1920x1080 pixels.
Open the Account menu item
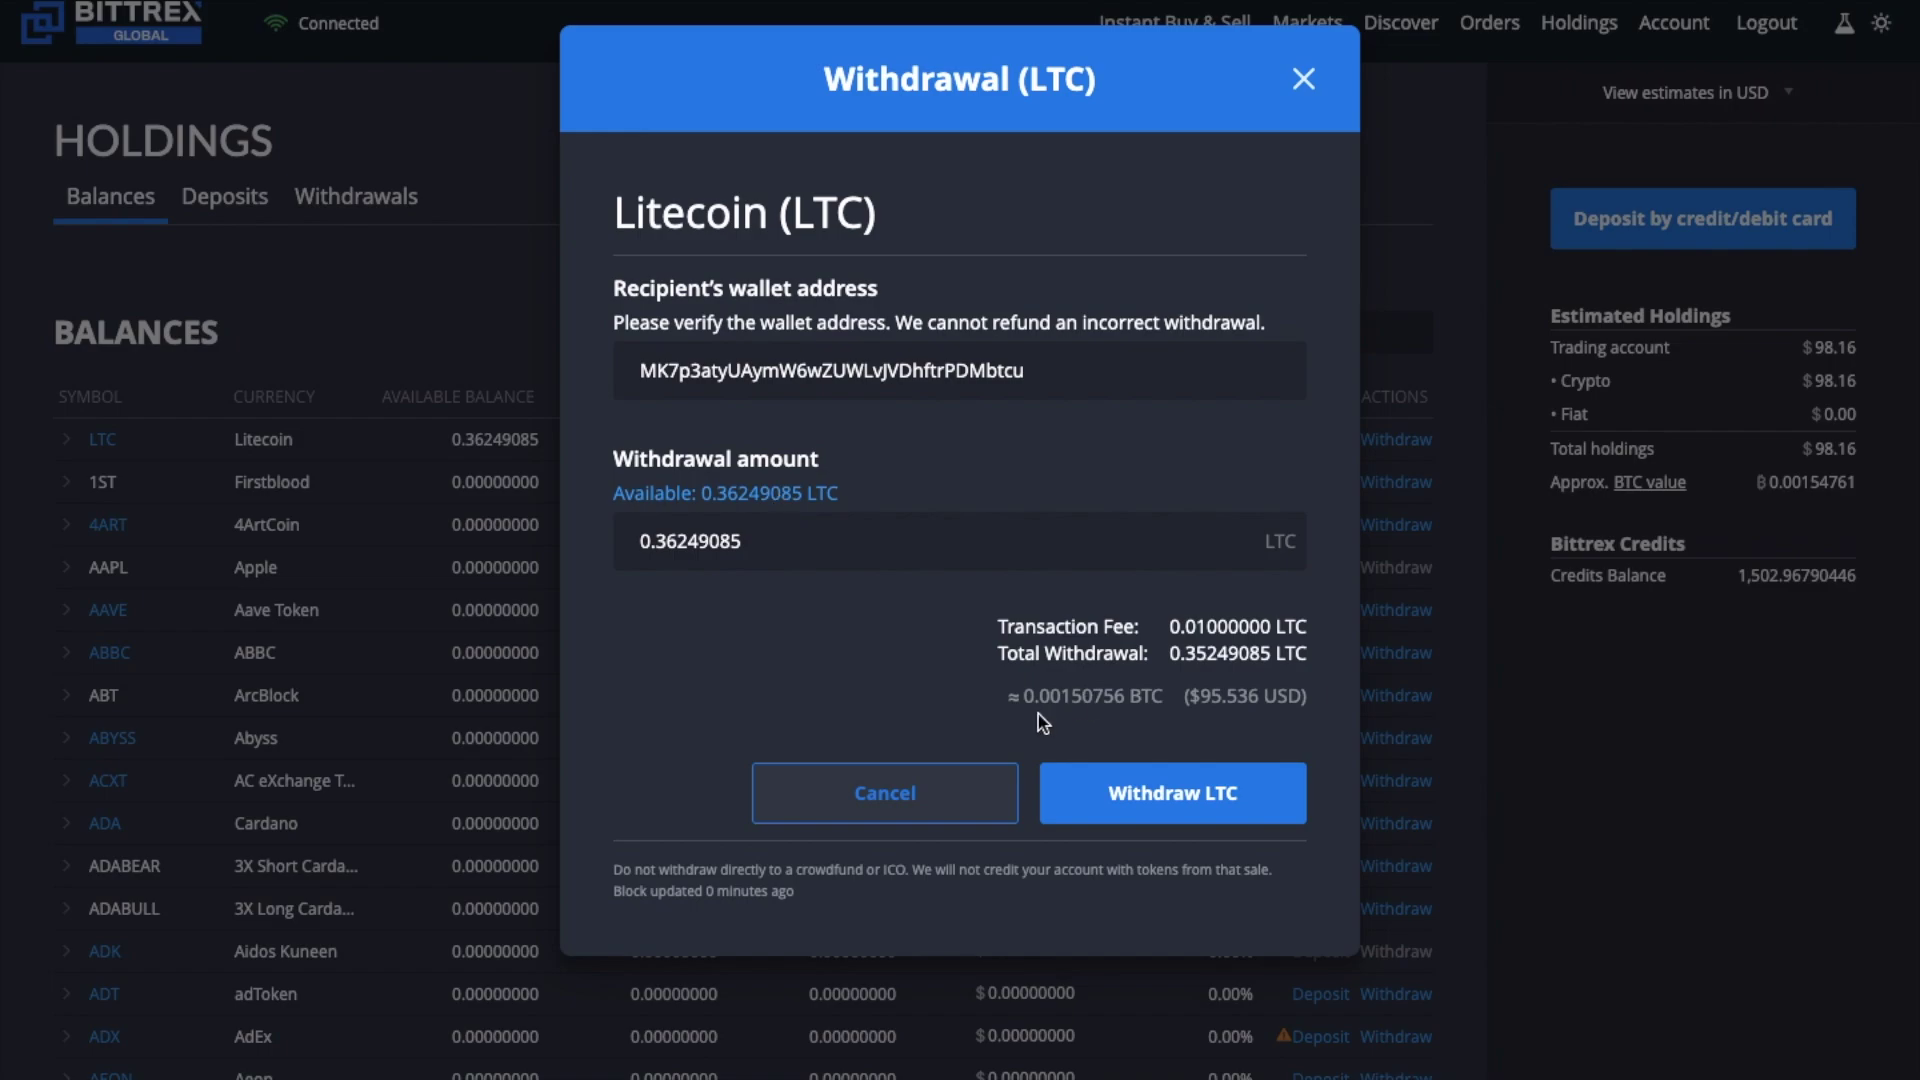click(x=1675, y=22)
